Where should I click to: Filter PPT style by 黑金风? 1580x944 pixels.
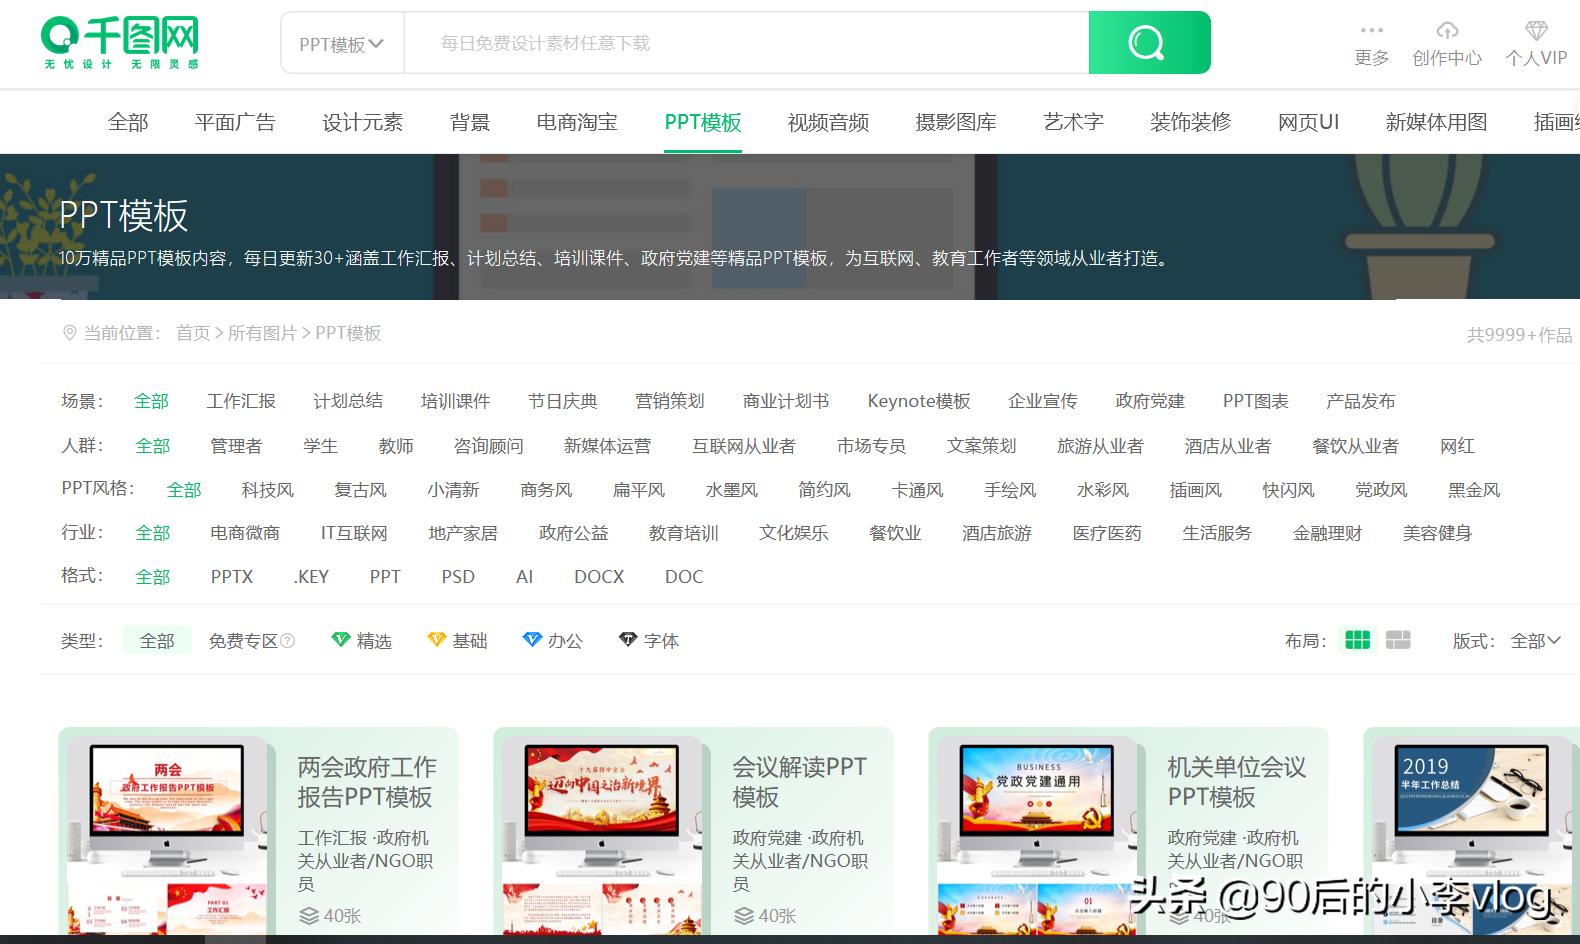click(x=1474, y=490)
